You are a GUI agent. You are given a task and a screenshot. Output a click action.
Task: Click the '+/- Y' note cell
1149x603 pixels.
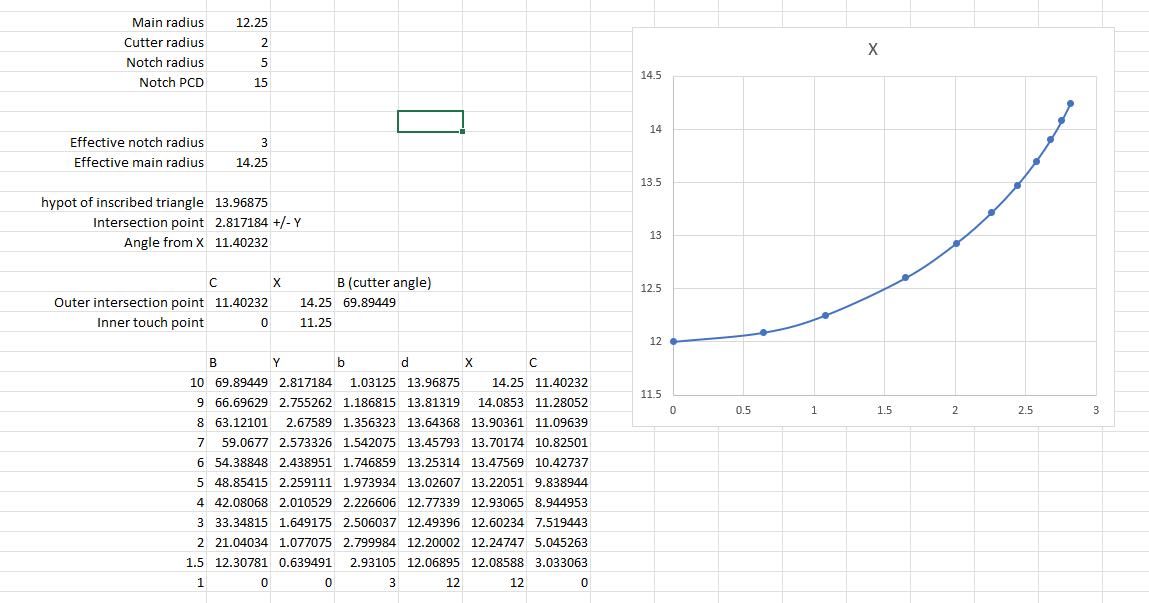point(287,222)
